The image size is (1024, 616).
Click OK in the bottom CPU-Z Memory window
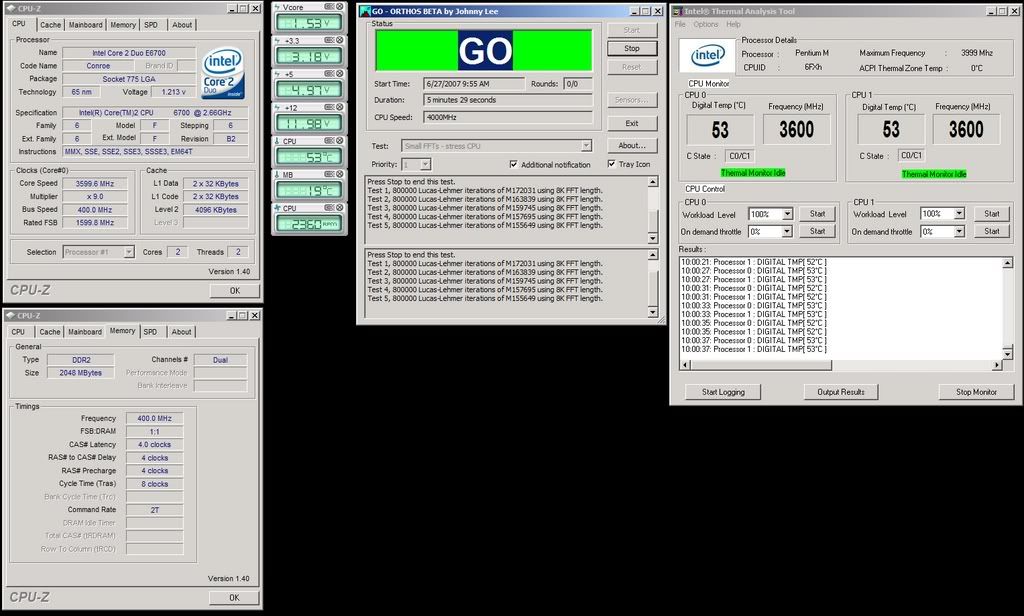234,598
